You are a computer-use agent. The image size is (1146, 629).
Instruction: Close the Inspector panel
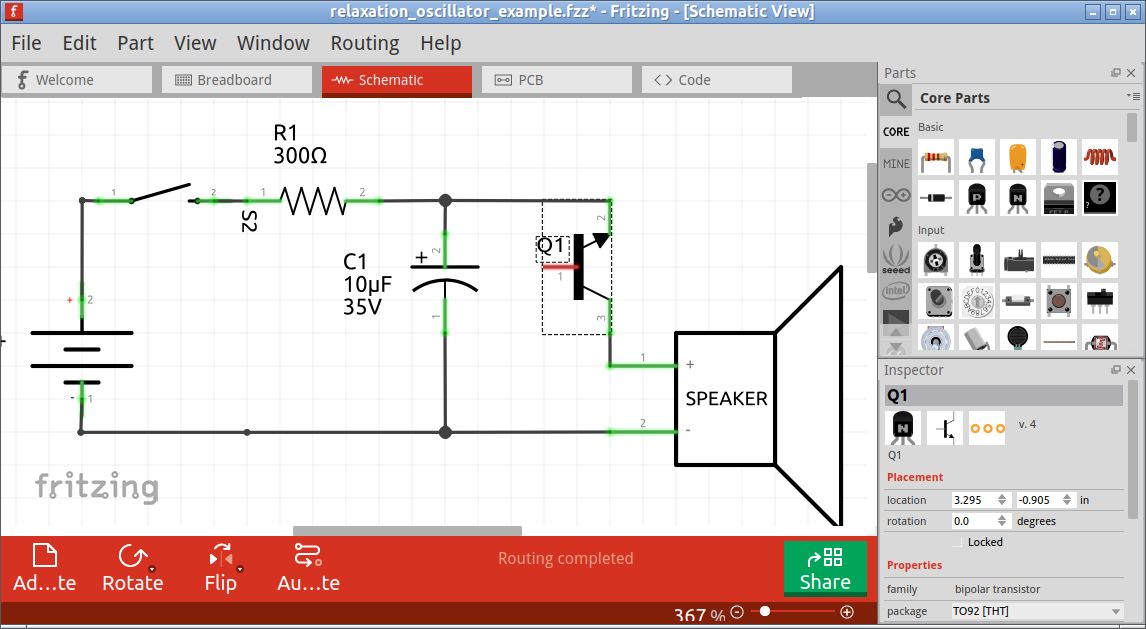tap(1131, 370)
